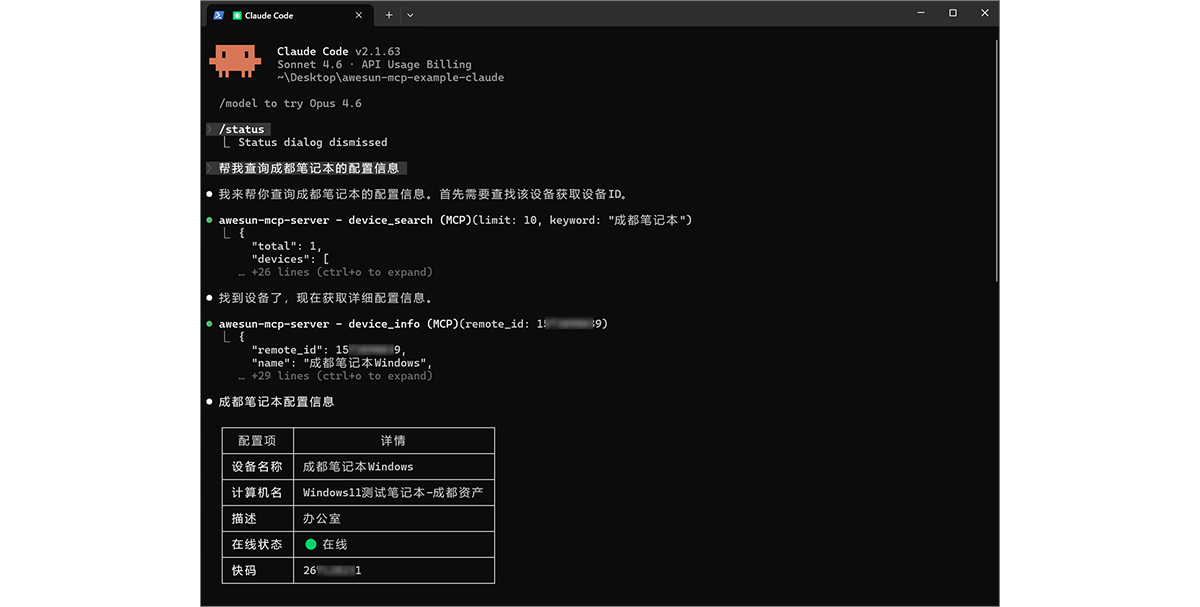The height and width of the screenshot is (607, 1200).
Task: Click the 设备名称 table row
Action: coord(257,466)
